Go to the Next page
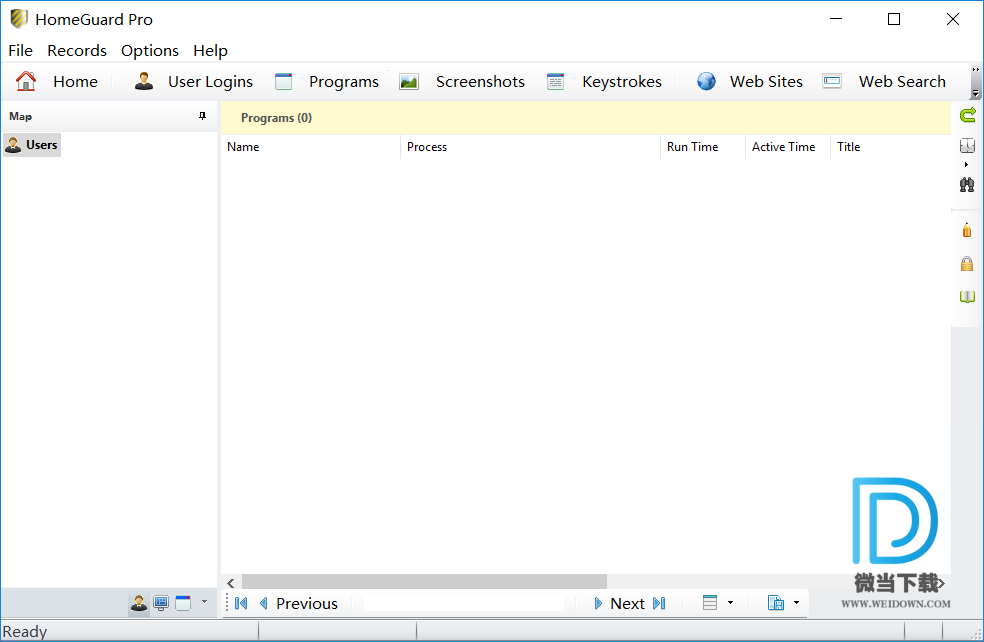This screenshot has width=984, height=642. click(x=619, y=604)
